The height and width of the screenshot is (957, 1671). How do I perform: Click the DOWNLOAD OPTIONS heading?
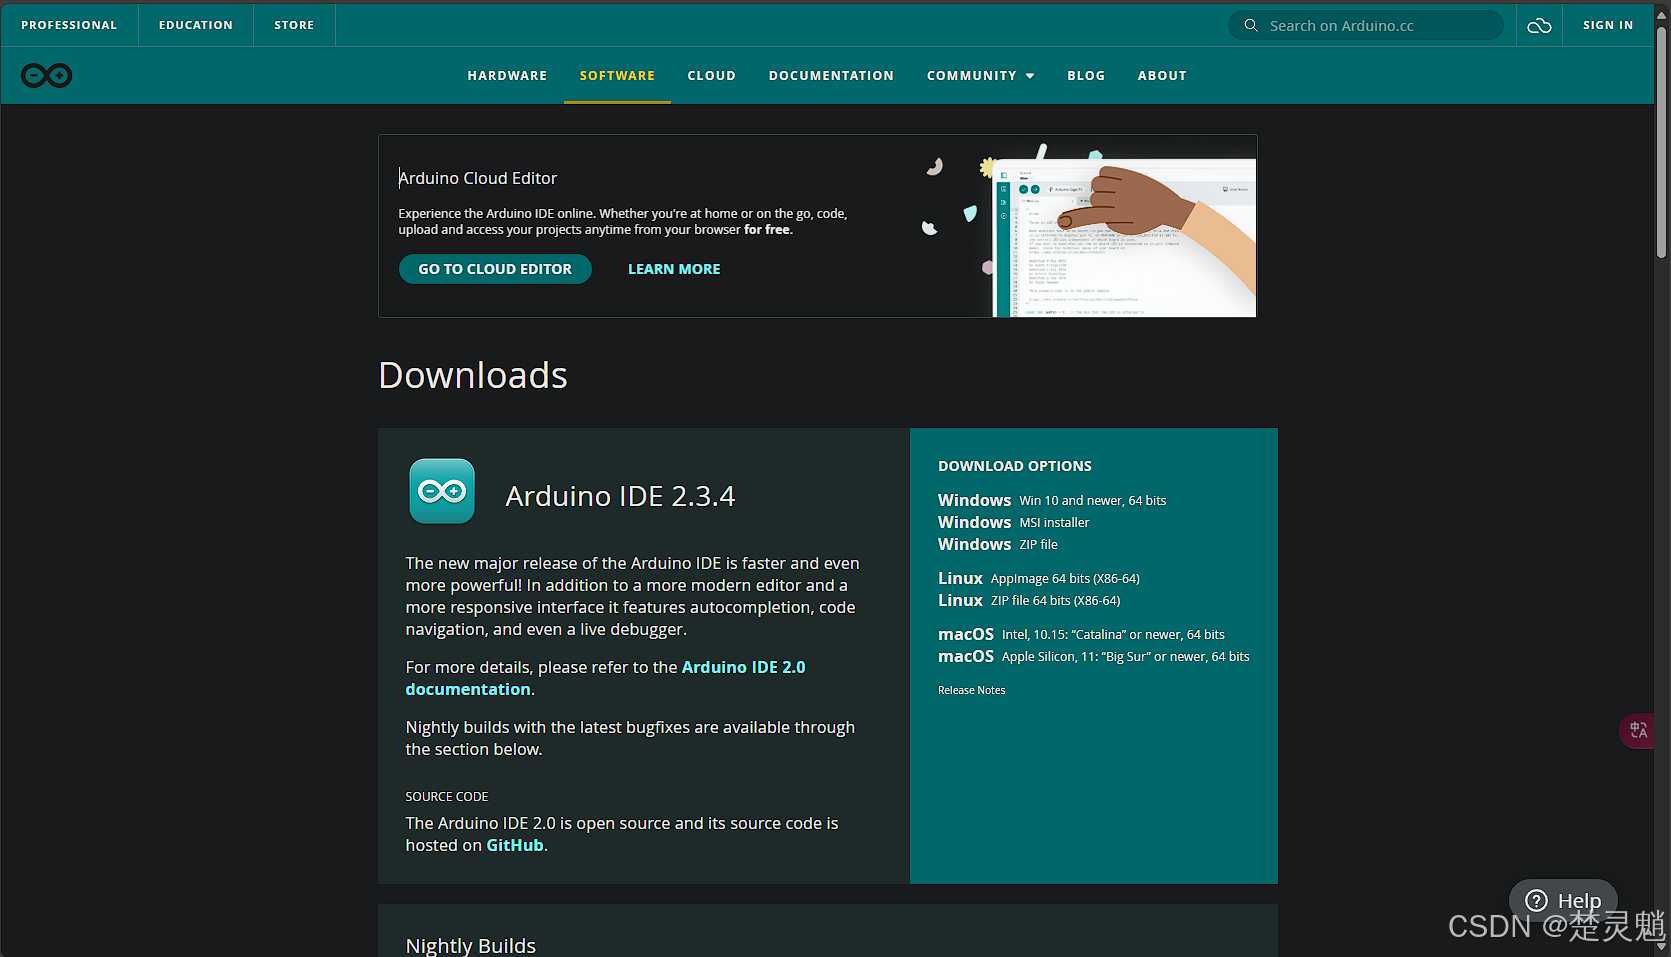pos(1015,466)
